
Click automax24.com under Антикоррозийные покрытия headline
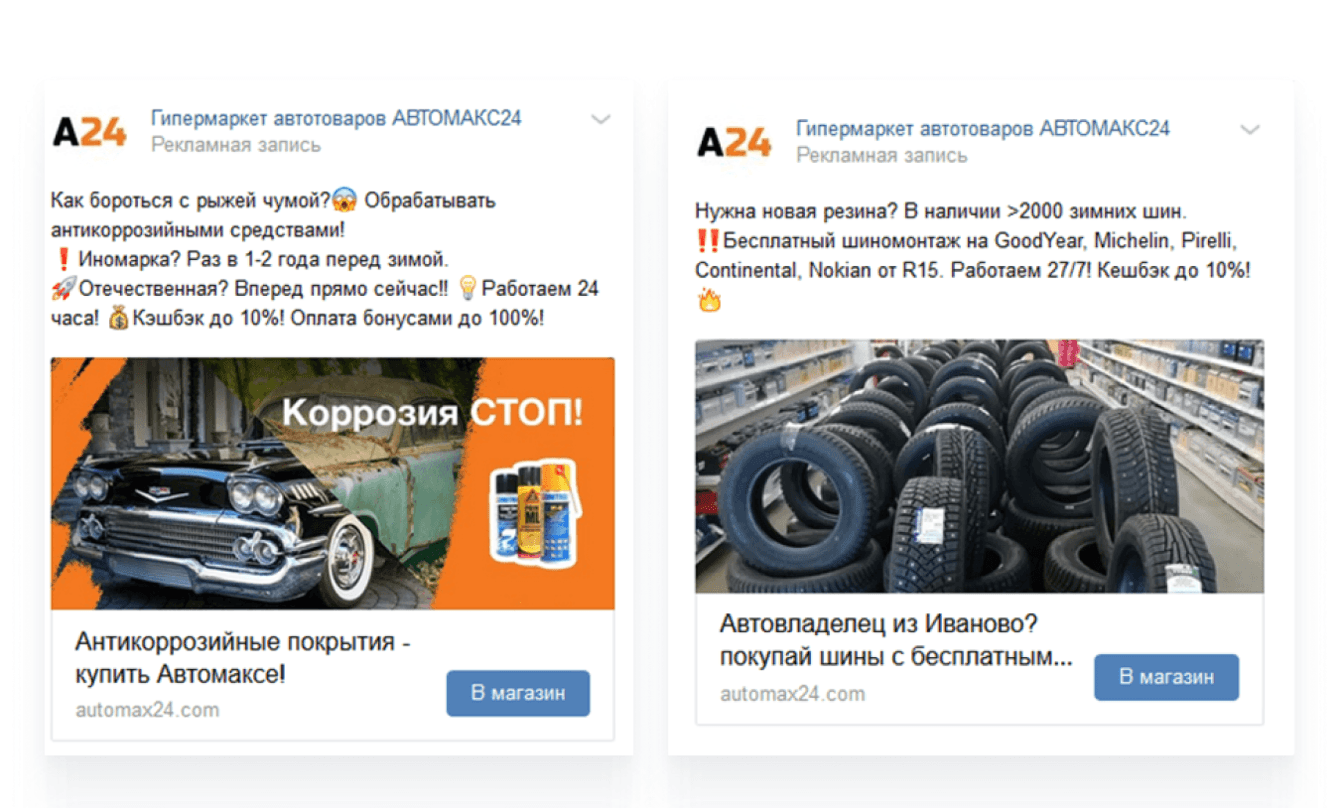click(x=147, y=711)
